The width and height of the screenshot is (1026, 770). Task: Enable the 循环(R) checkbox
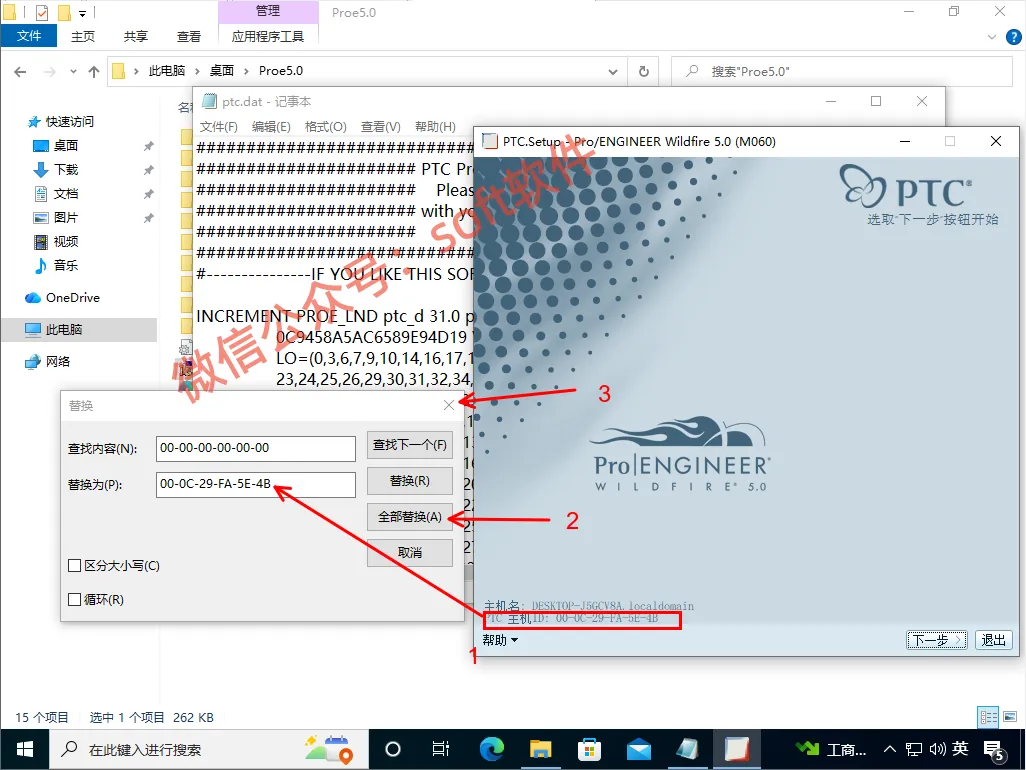click(75, 599)
